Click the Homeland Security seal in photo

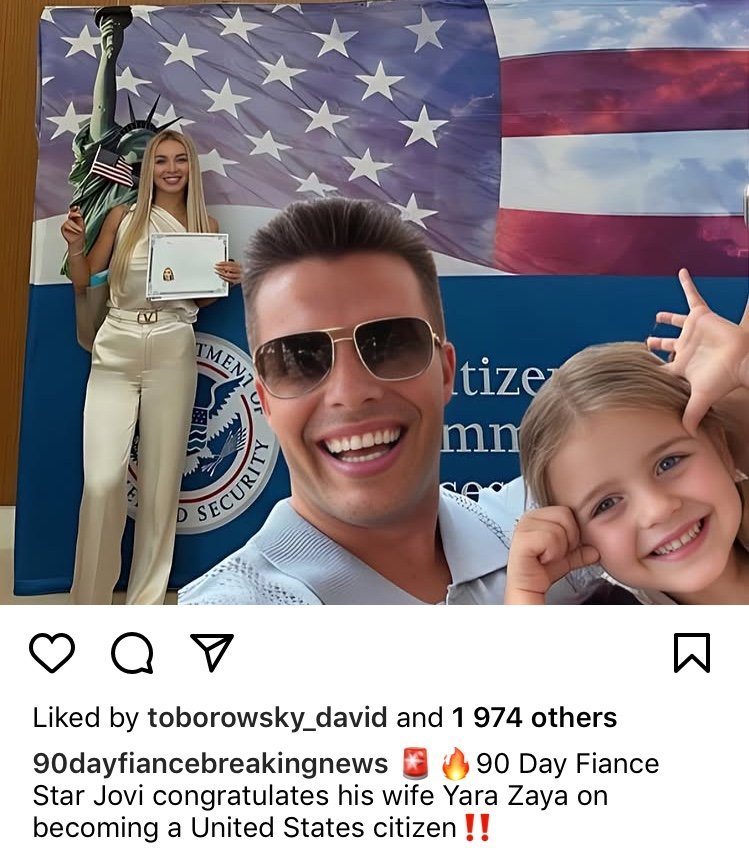pyautogui.click(x=218, y=433)
